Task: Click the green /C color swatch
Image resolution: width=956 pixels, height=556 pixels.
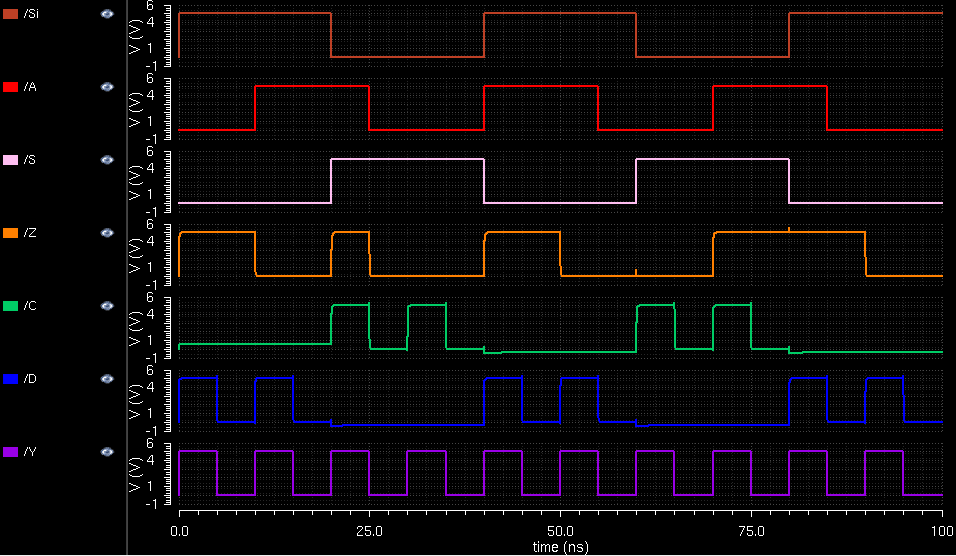Action: point(10,306)
